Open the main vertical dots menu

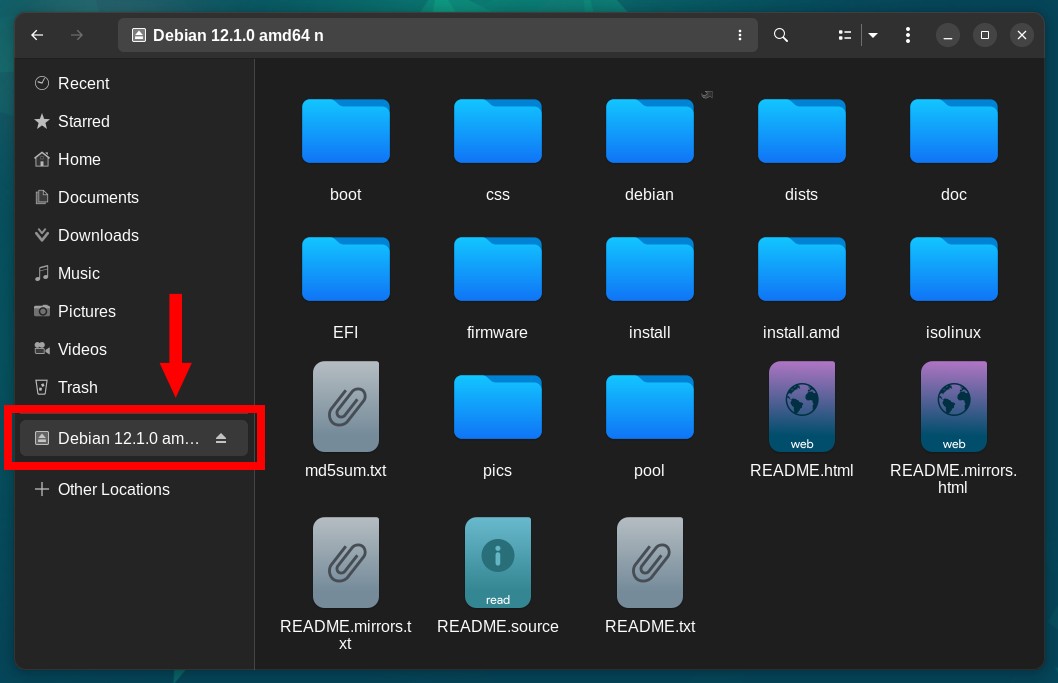[908, 35]
